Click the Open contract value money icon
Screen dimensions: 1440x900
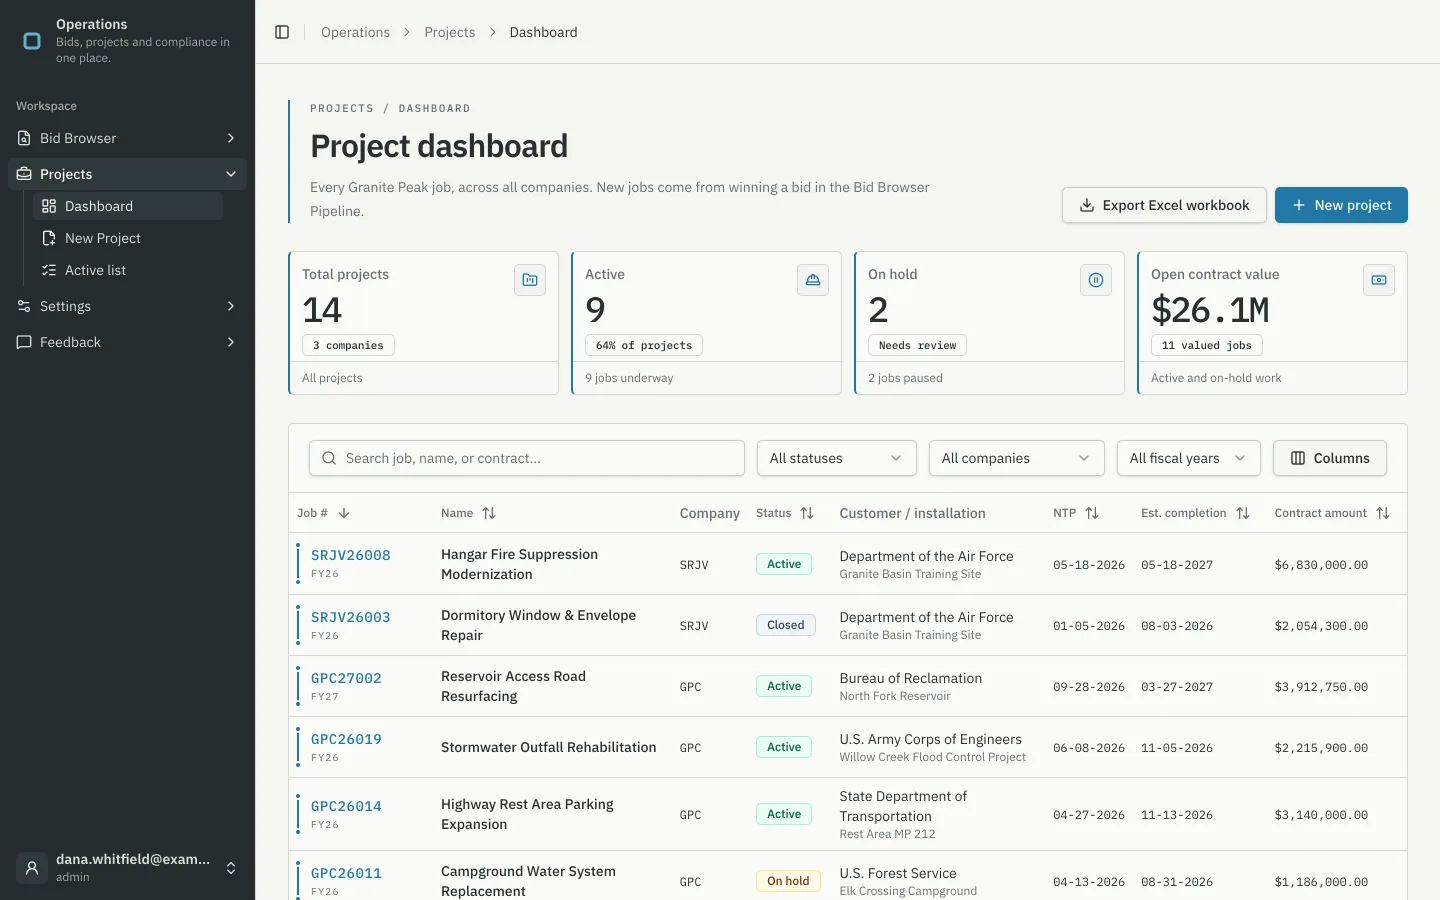coord(1379,280)
